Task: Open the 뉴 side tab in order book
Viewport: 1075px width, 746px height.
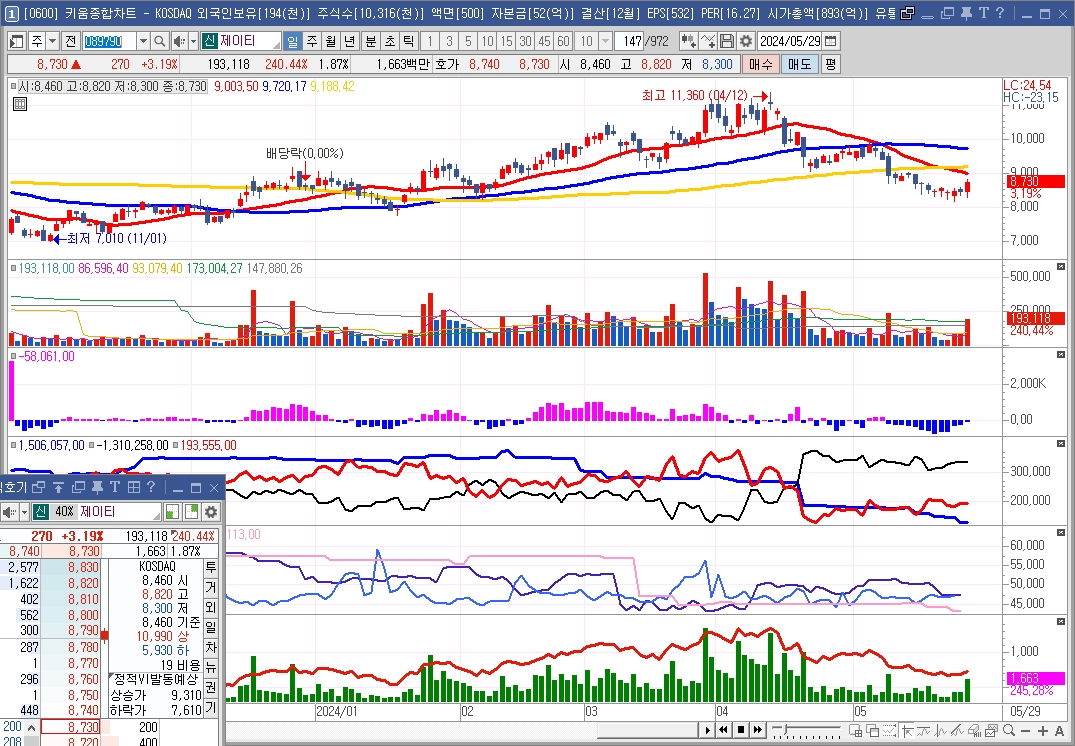Action: coord(210,667)
